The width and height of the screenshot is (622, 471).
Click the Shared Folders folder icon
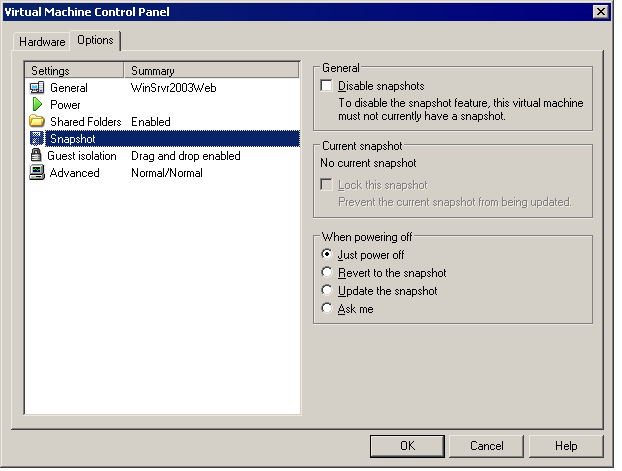tap(37, 122)
